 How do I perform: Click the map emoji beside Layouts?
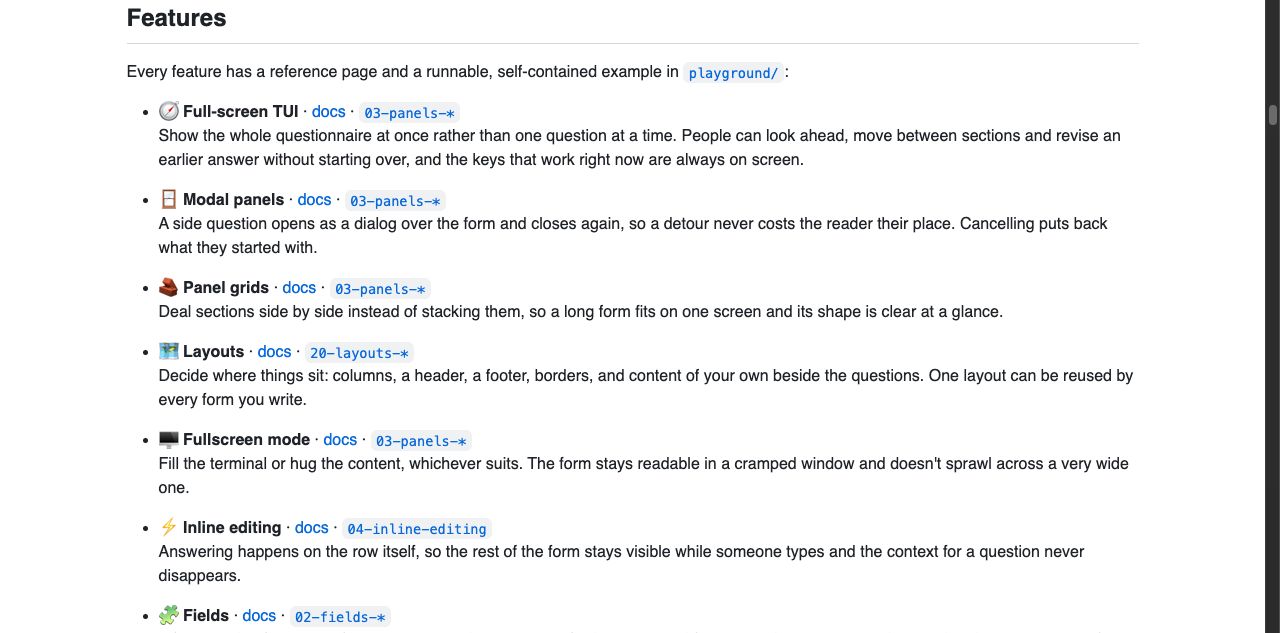[169, 351]
